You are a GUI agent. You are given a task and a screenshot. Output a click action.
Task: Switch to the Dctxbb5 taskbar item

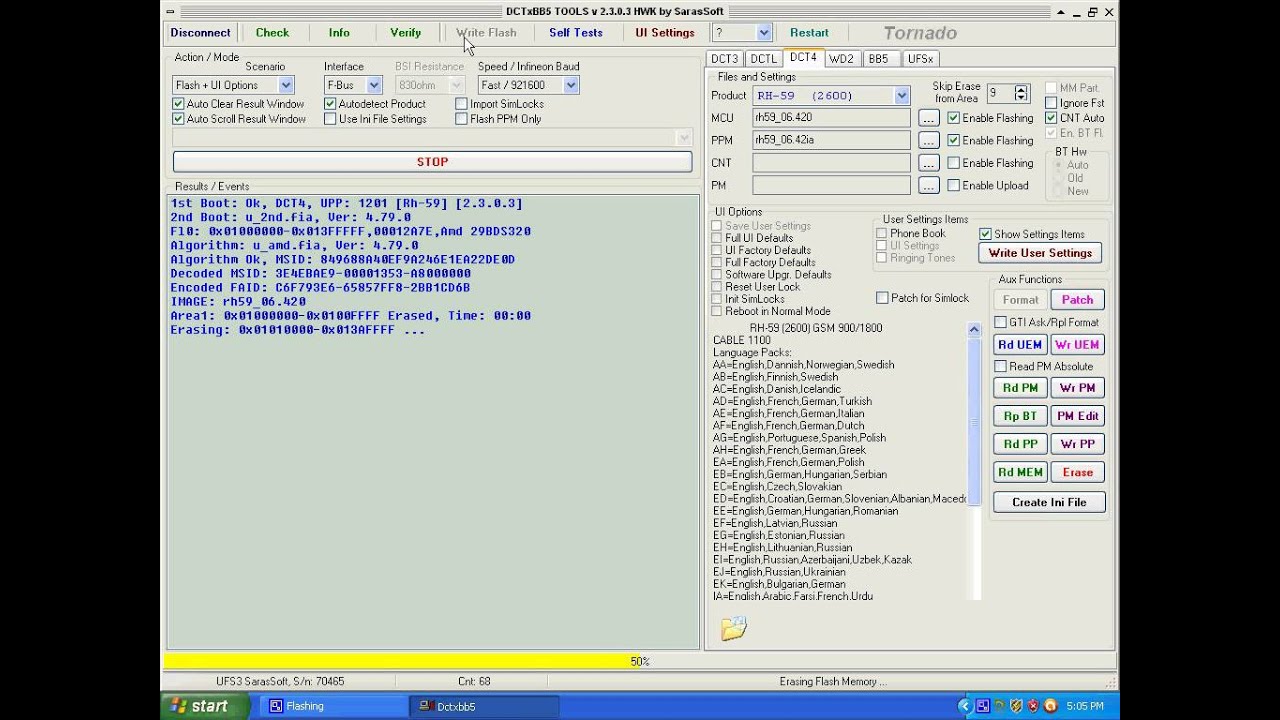pyautogui.click(x=484, y=706)
